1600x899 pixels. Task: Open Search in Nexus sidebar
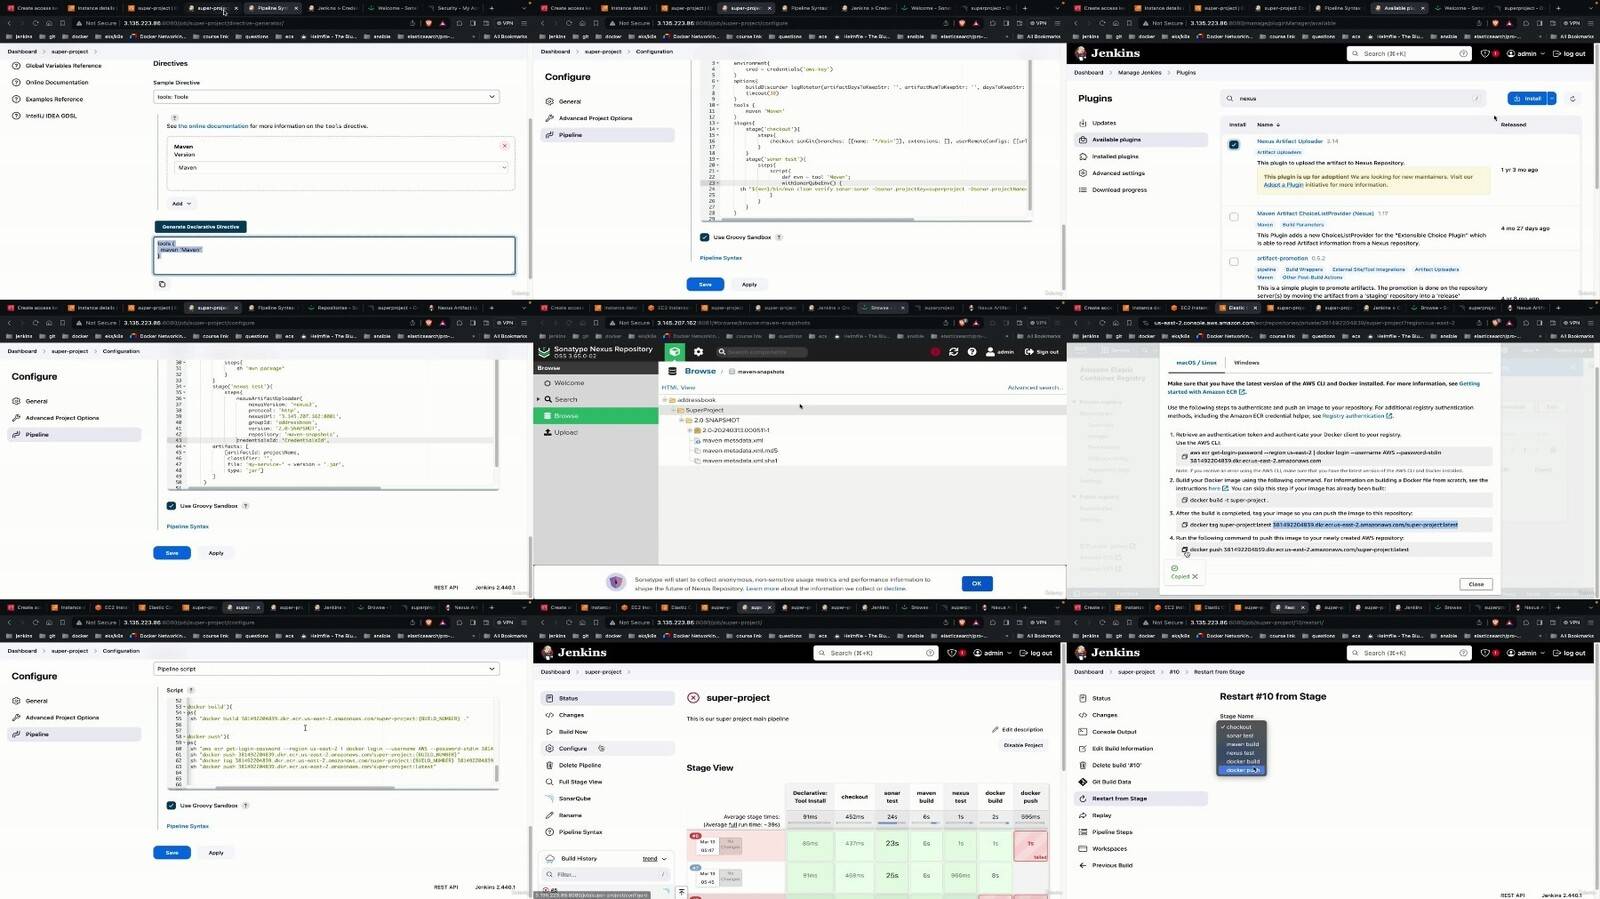tap(566, 399)
